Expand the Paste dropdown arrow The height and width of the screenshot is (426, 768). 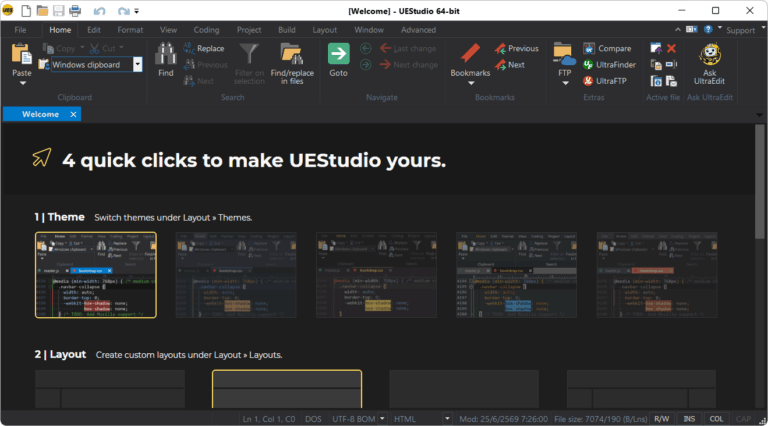[23, 83]
